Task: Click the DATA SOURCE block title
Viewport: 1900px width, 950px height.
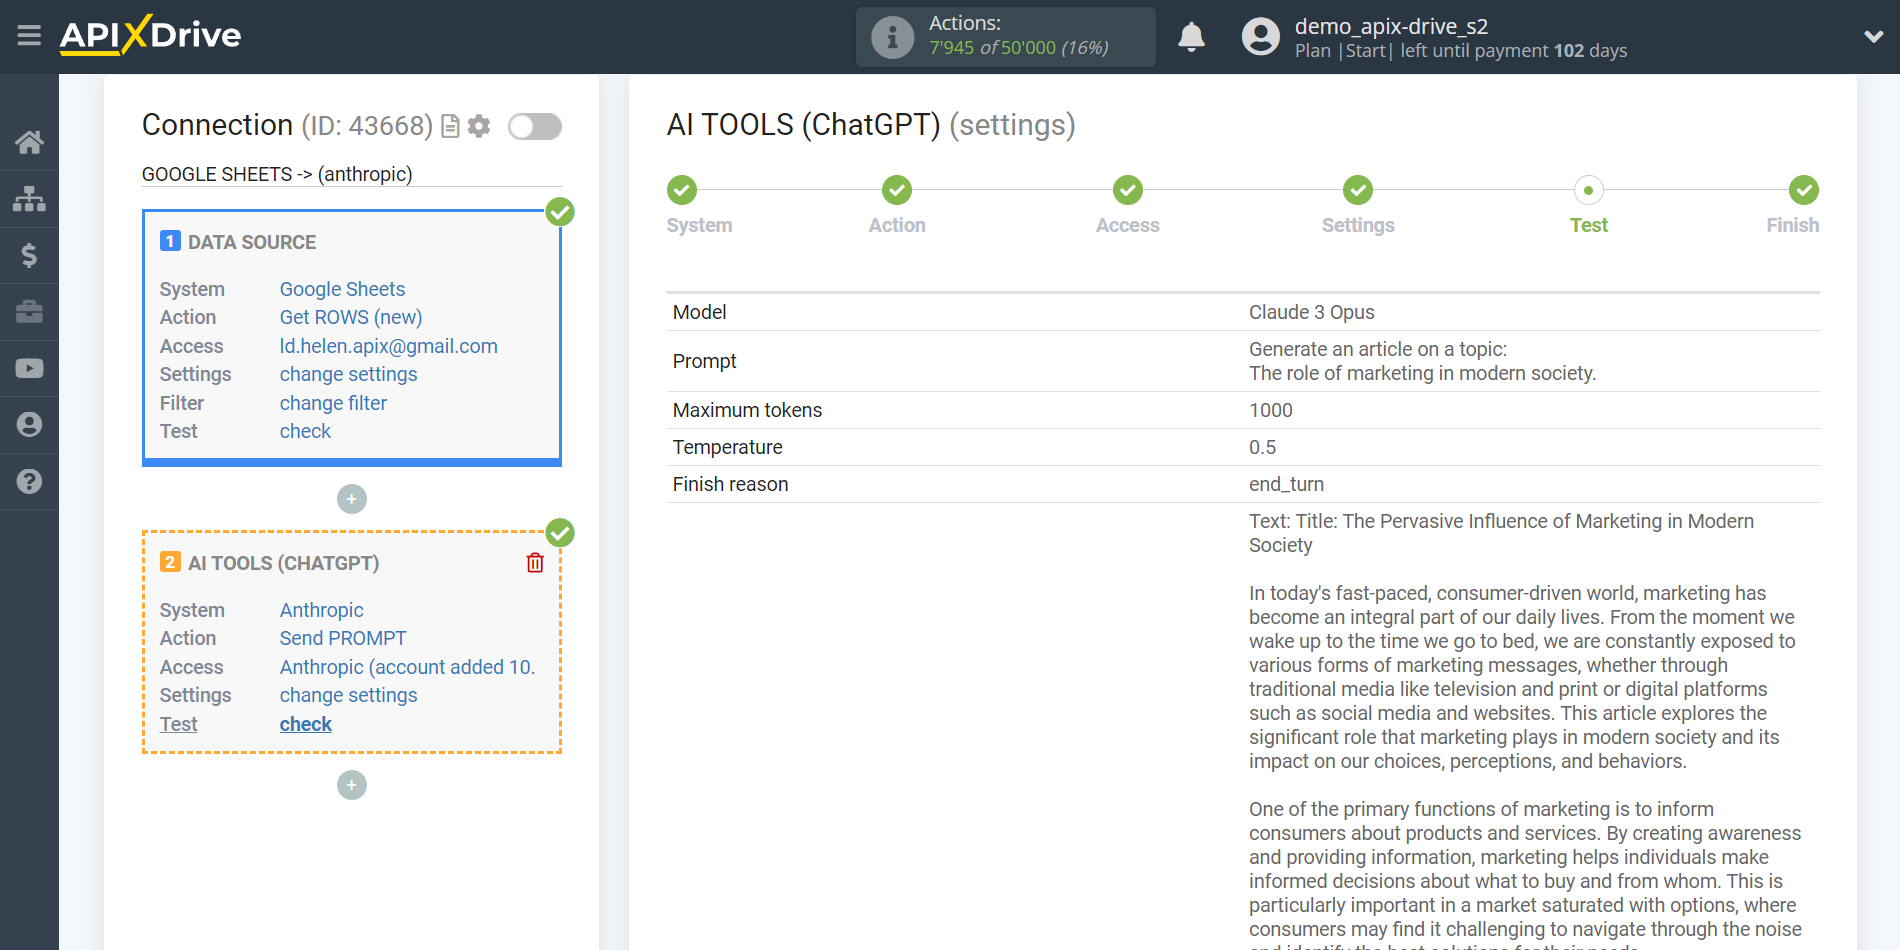Action: (x=252, y=242)
